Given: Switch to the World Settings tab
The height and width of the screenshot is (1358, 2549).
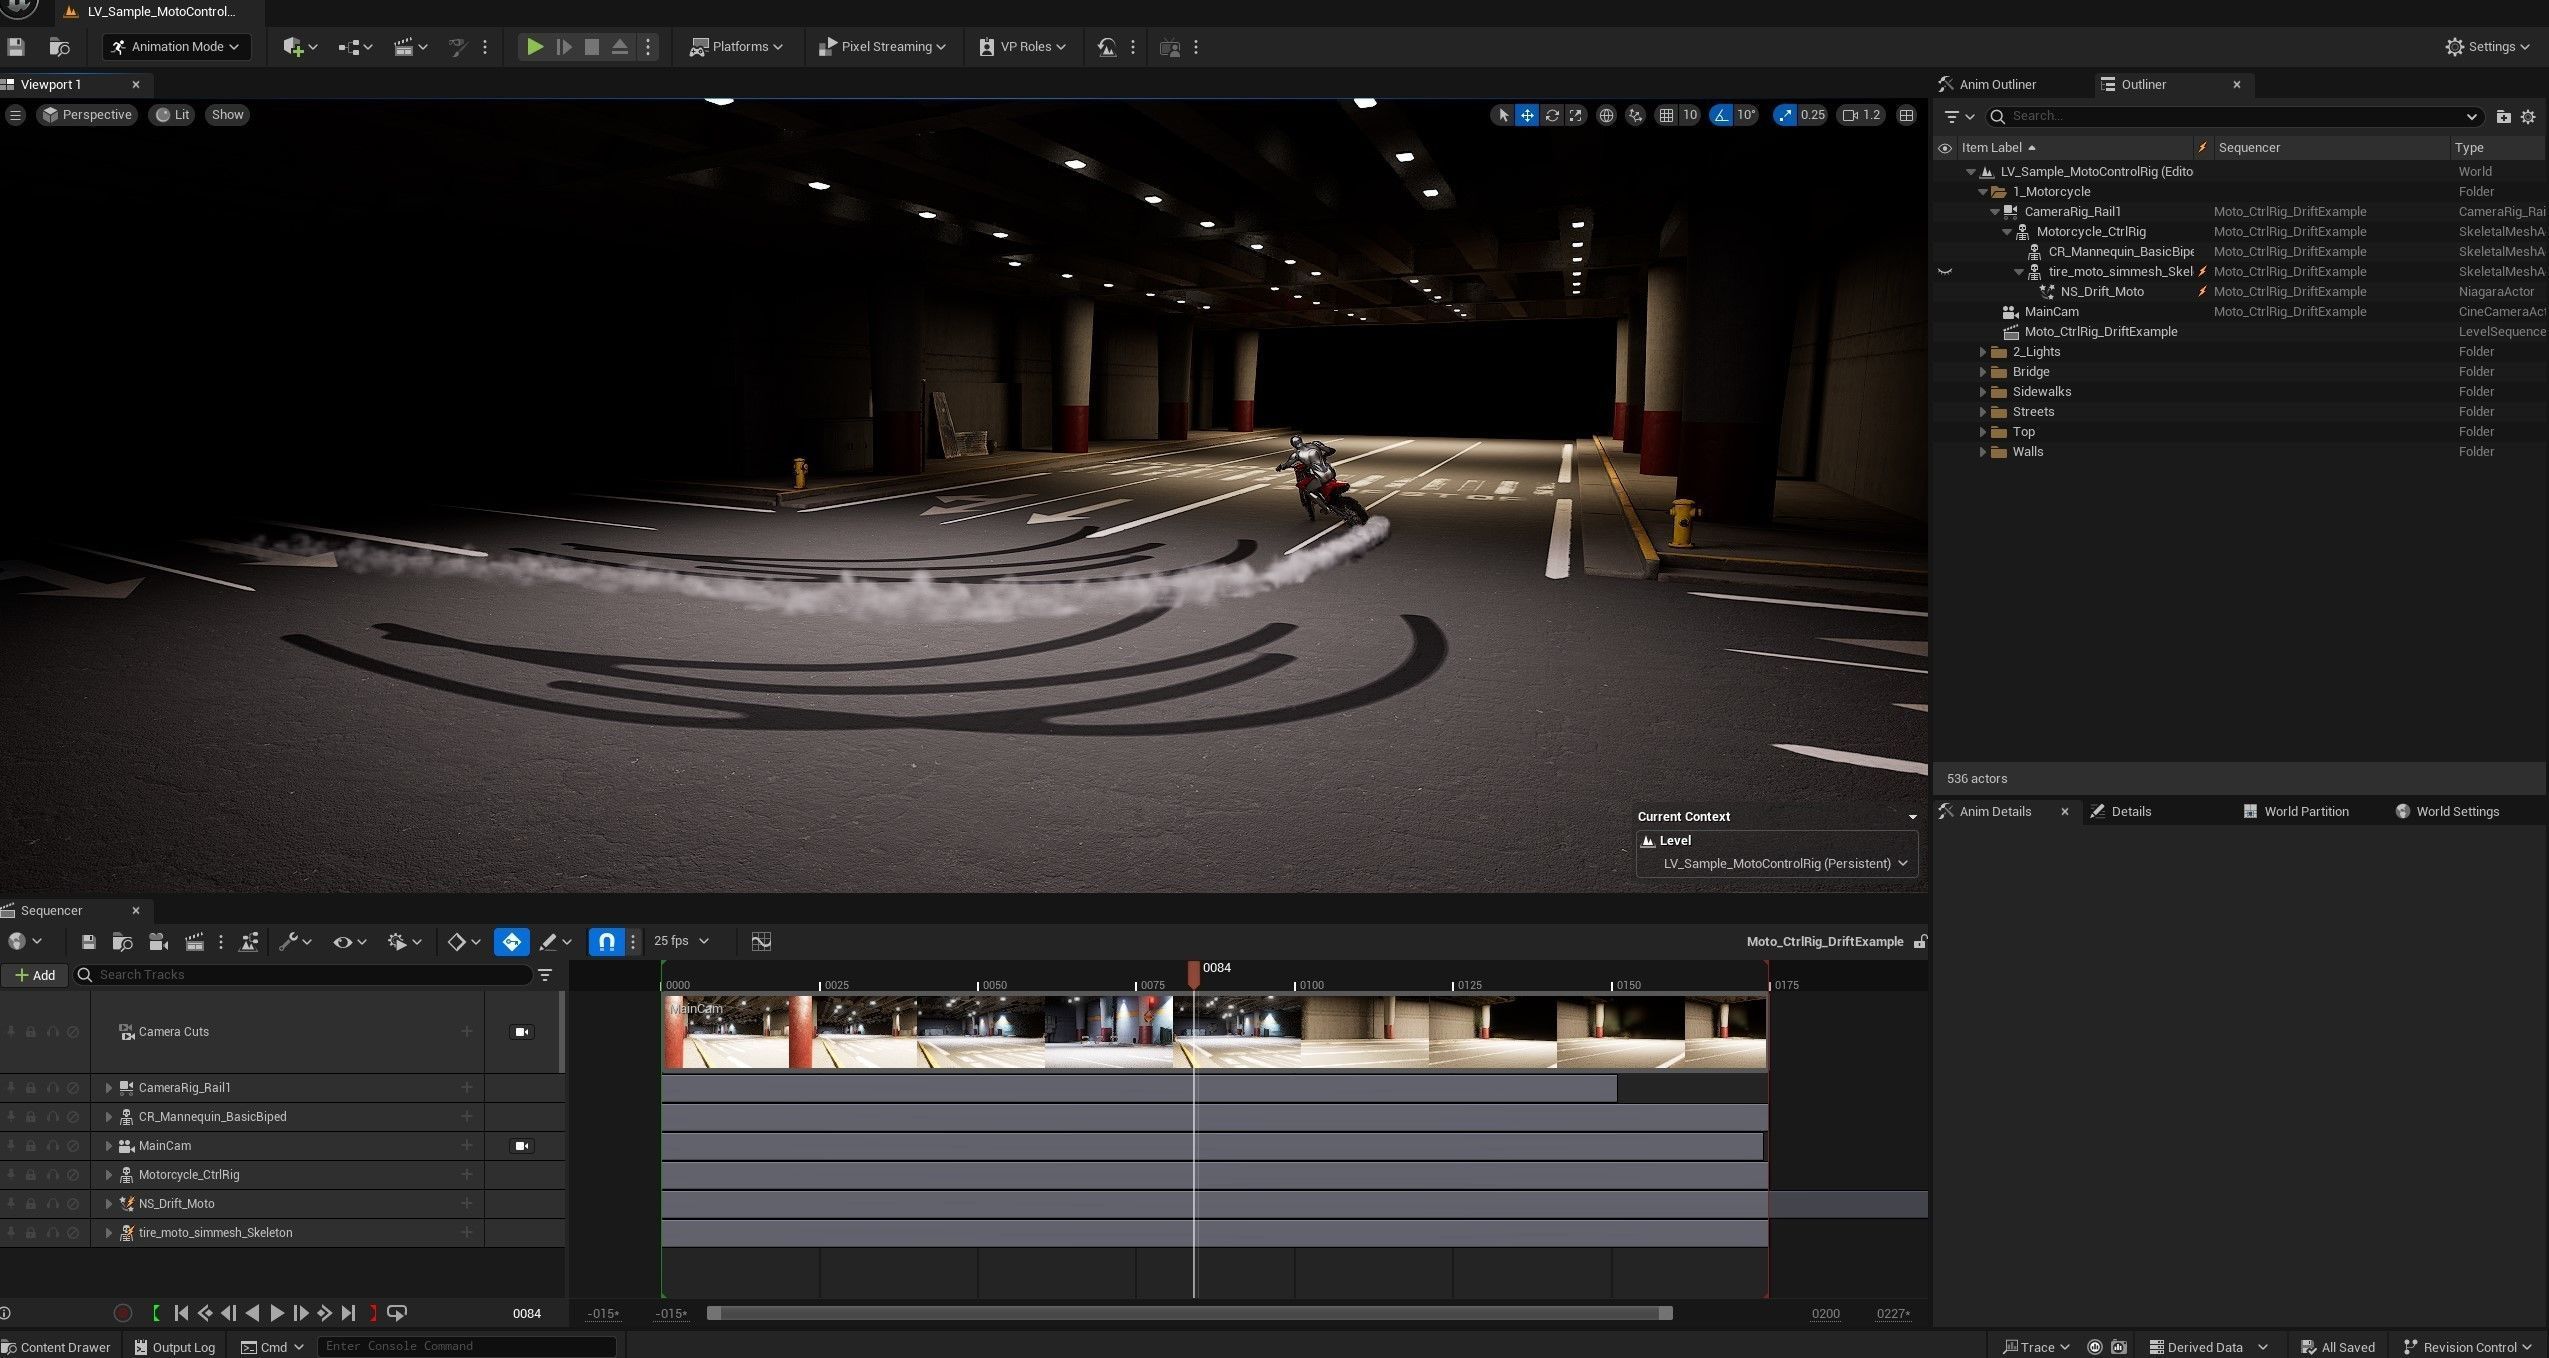Looking at the screenshot, I should (x=2447, y=812).
